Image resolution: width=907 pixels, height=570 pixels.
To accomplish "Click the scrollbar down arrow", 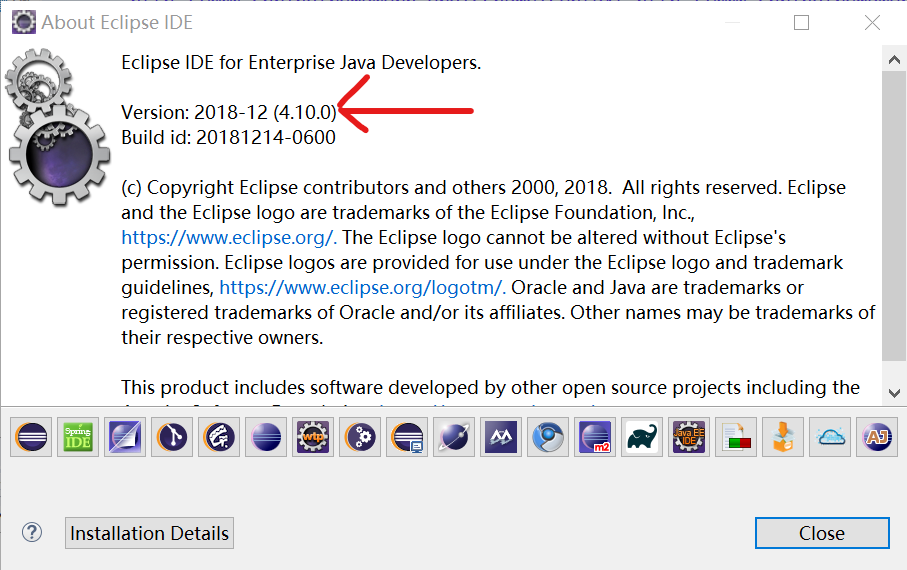I will [894, 393].
